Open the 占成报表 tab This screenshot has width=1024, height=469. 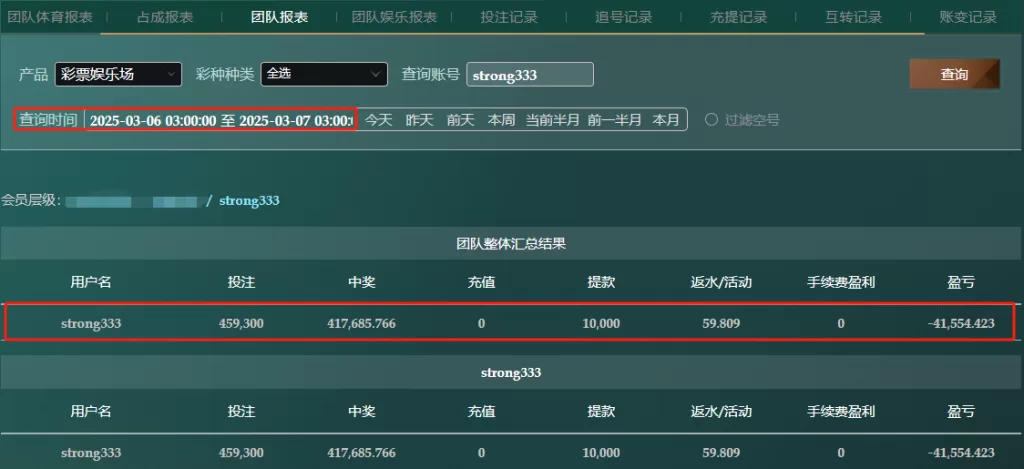pyautogui.click(x=165, y=17)
